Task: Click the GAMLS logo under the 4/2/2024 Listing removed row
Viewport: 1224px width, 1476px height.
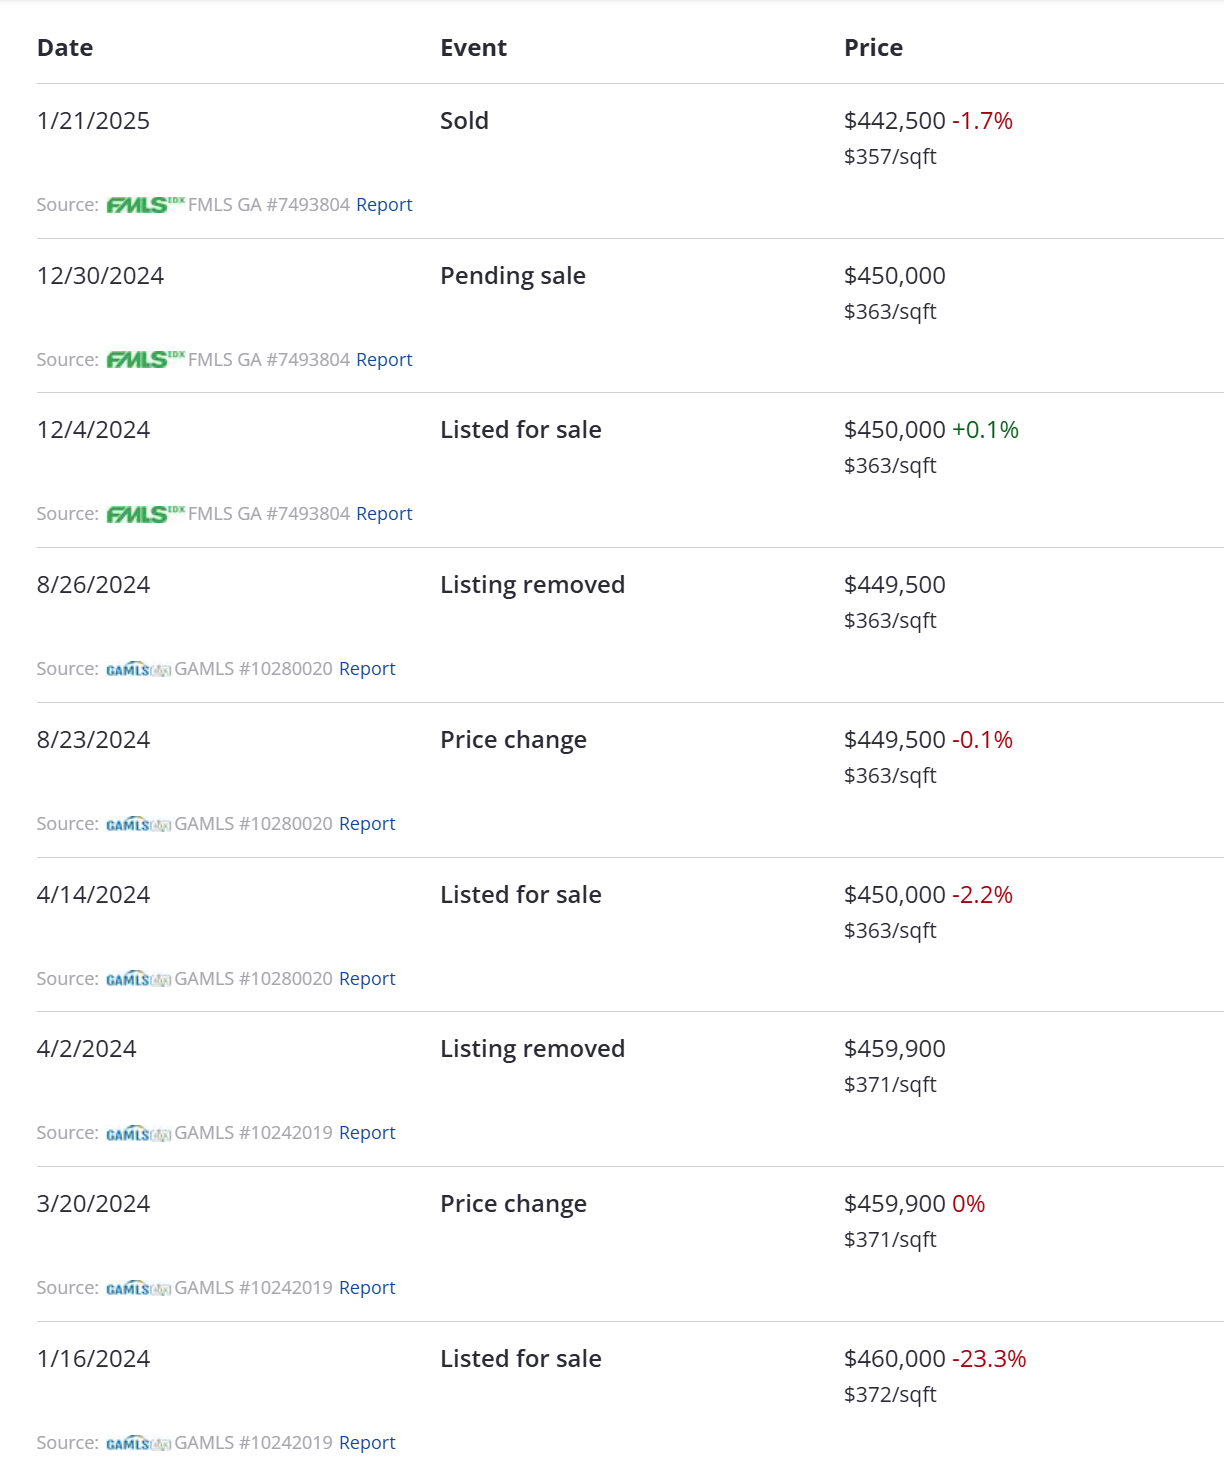Action: click(x=139, y=1133)
